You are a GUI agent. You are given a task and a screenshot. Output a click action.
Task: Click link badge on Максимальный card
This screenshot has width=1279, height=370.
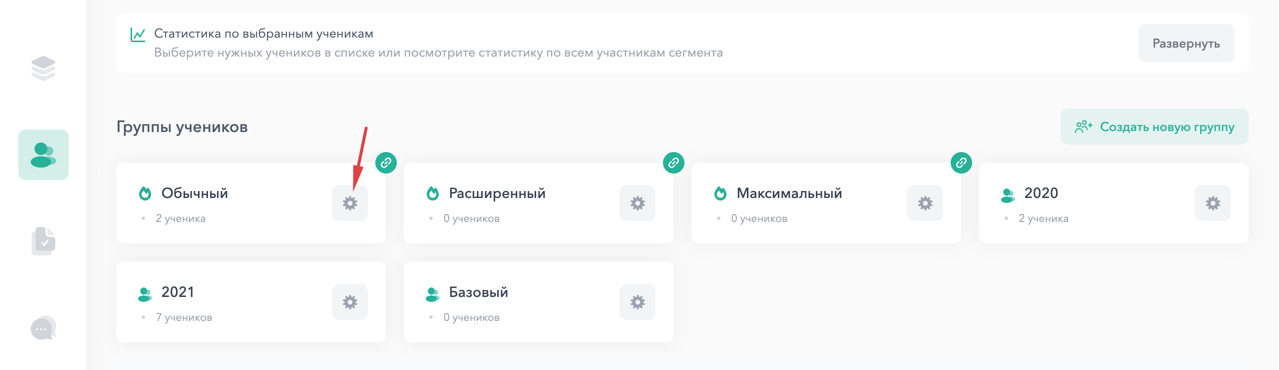coord(961,162)
